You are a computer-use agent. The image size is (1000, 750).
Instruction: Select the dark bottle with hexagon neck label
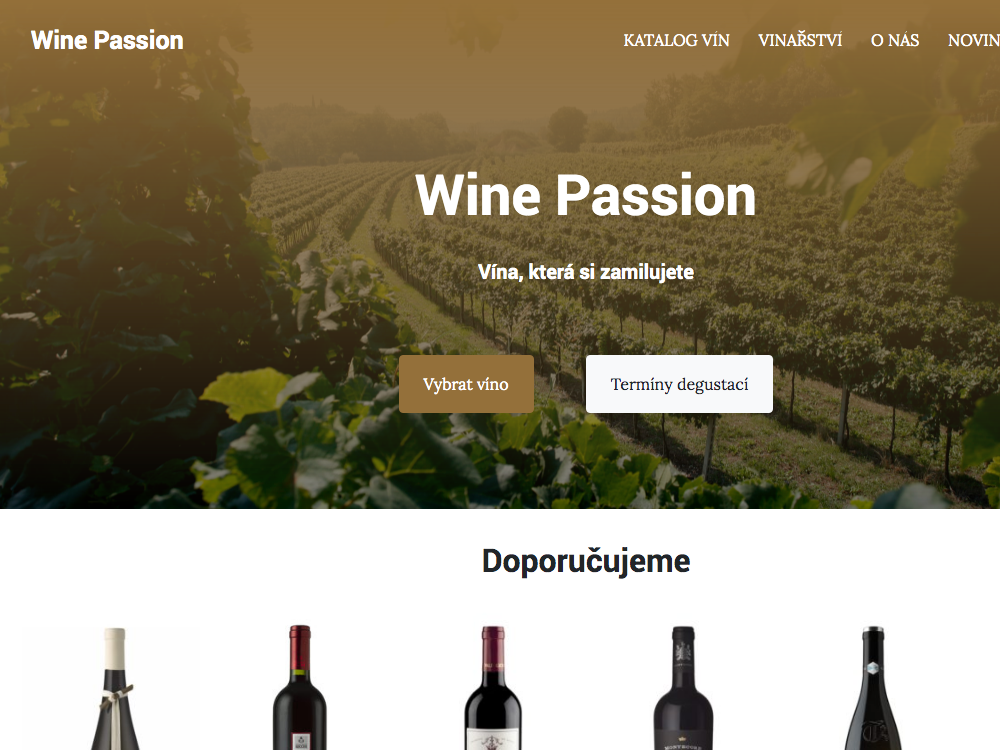click(873, 688)
